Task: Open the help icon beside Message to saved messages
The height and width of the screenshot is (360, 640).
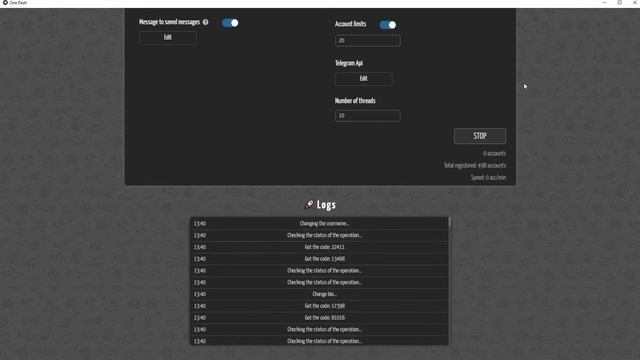Action: click(x=205, y=22)
